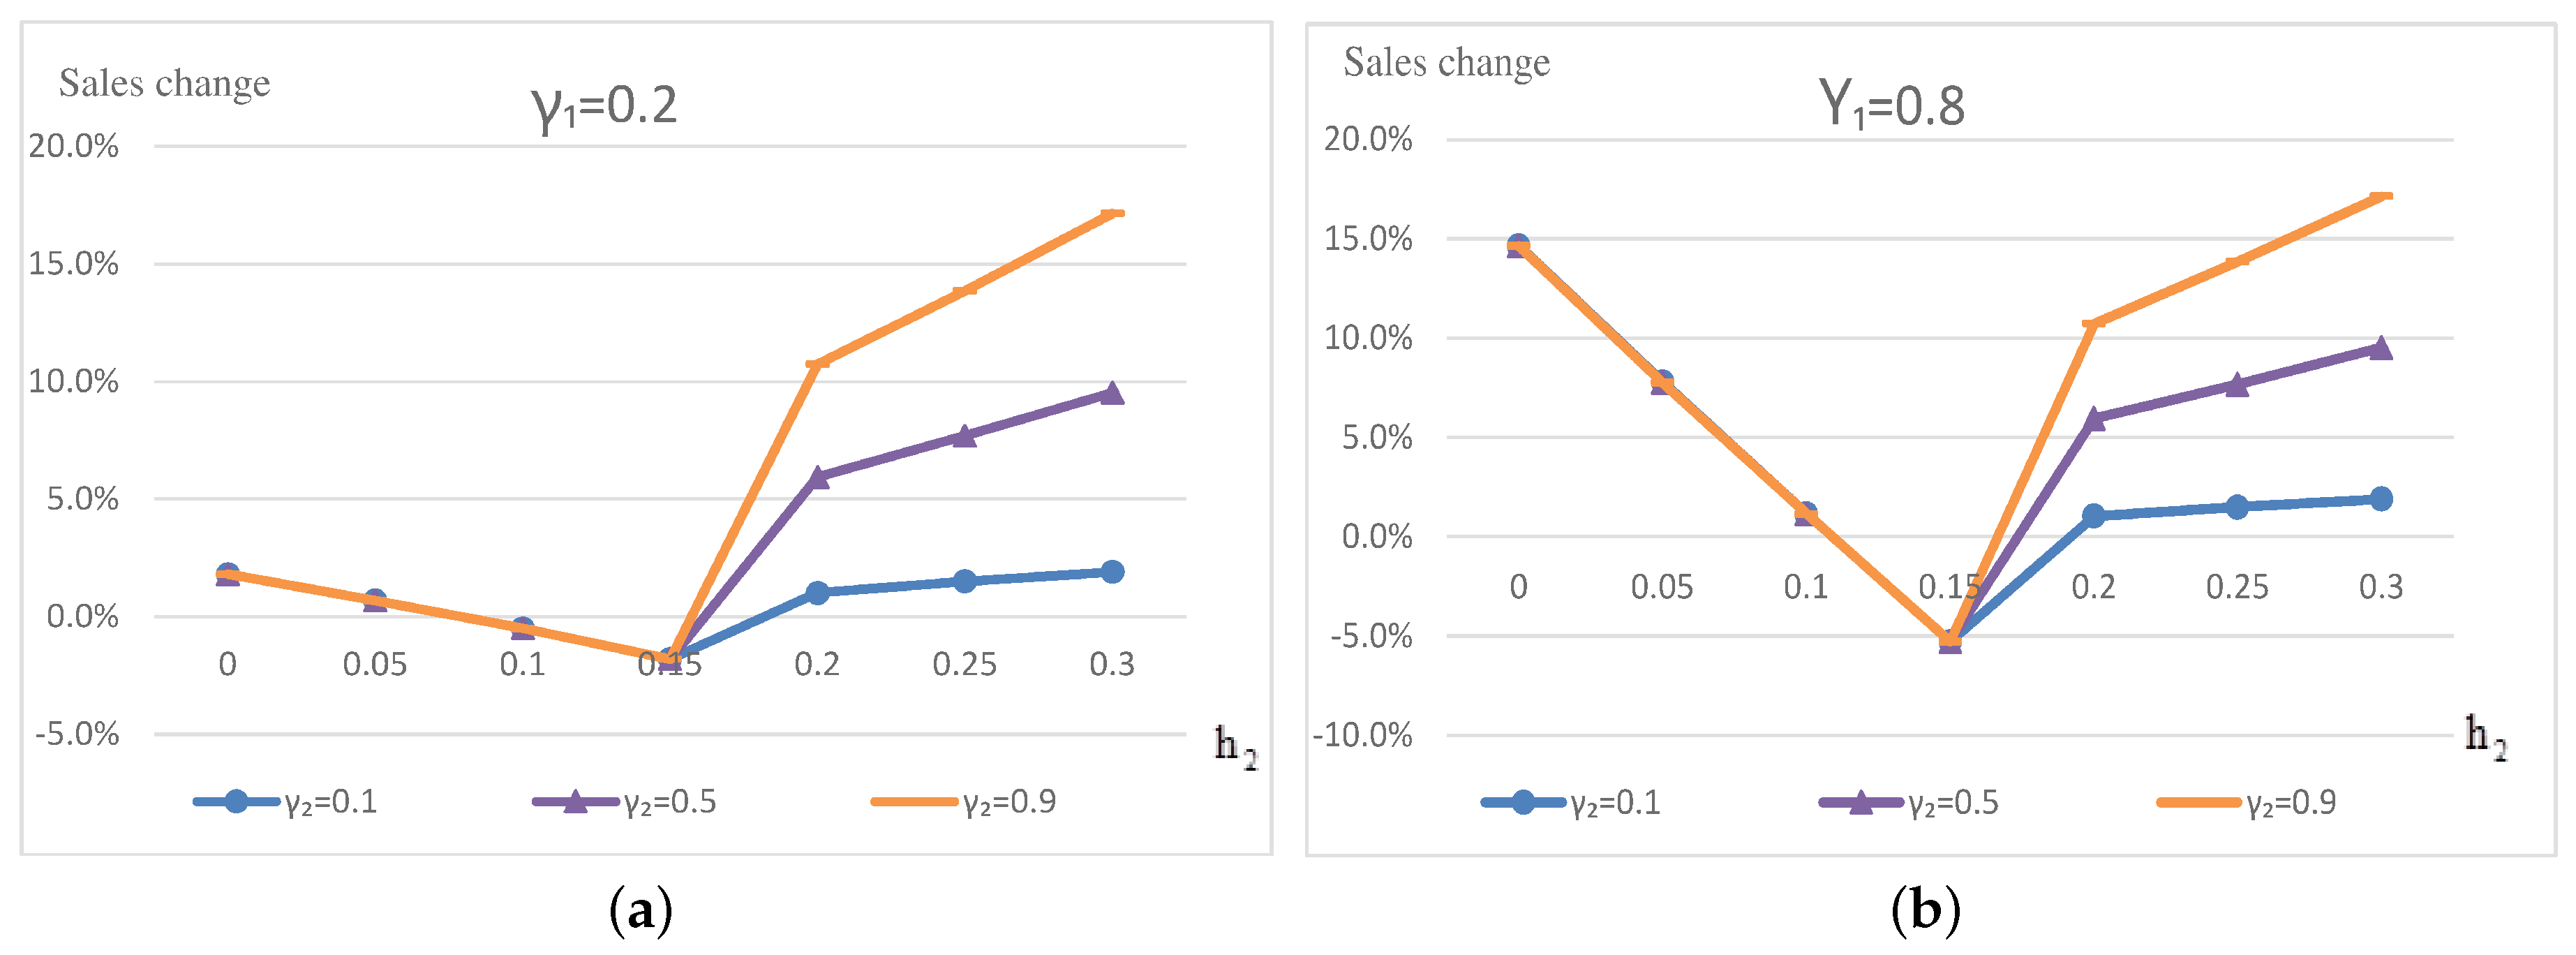Screen dimensions: 2576x955
Task: Click the (b) caption below the second chart
Action: 1925,911
